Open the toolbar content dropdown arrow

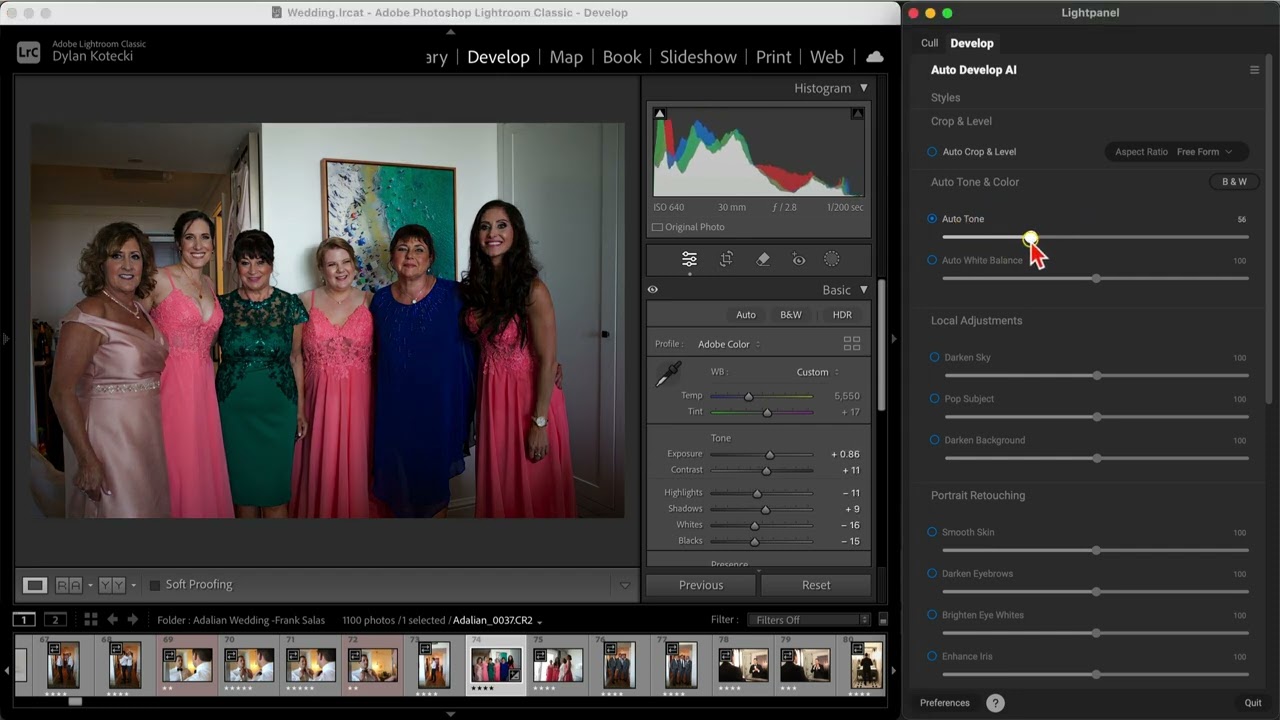click(x=625, y=585)
